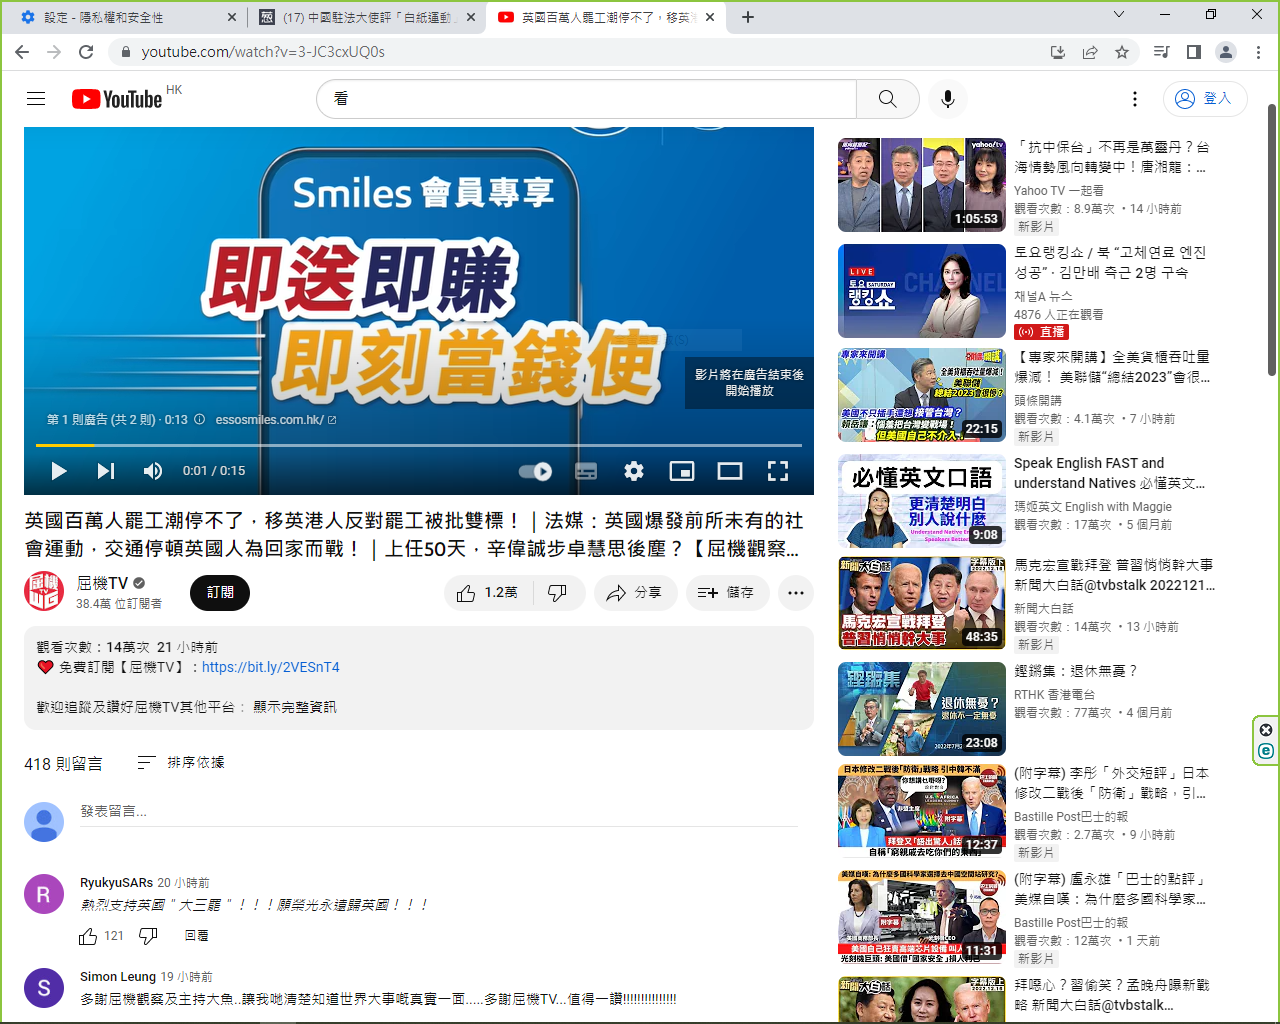Screen dimensions: 1280x1024
Task: Dislike the video with thumbs down
Action: [x=557, y=593]
